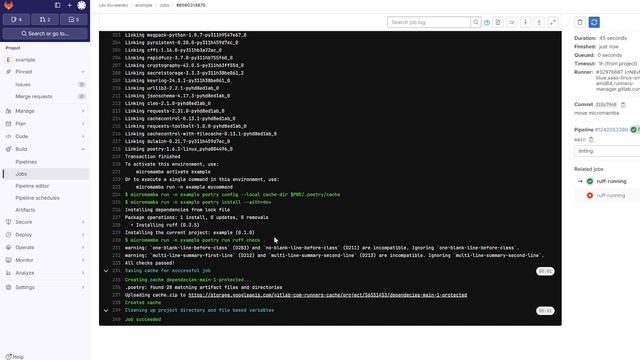
Task: Click the plus create-new icon
Action: pyautogui.click(x=69, y=5)
